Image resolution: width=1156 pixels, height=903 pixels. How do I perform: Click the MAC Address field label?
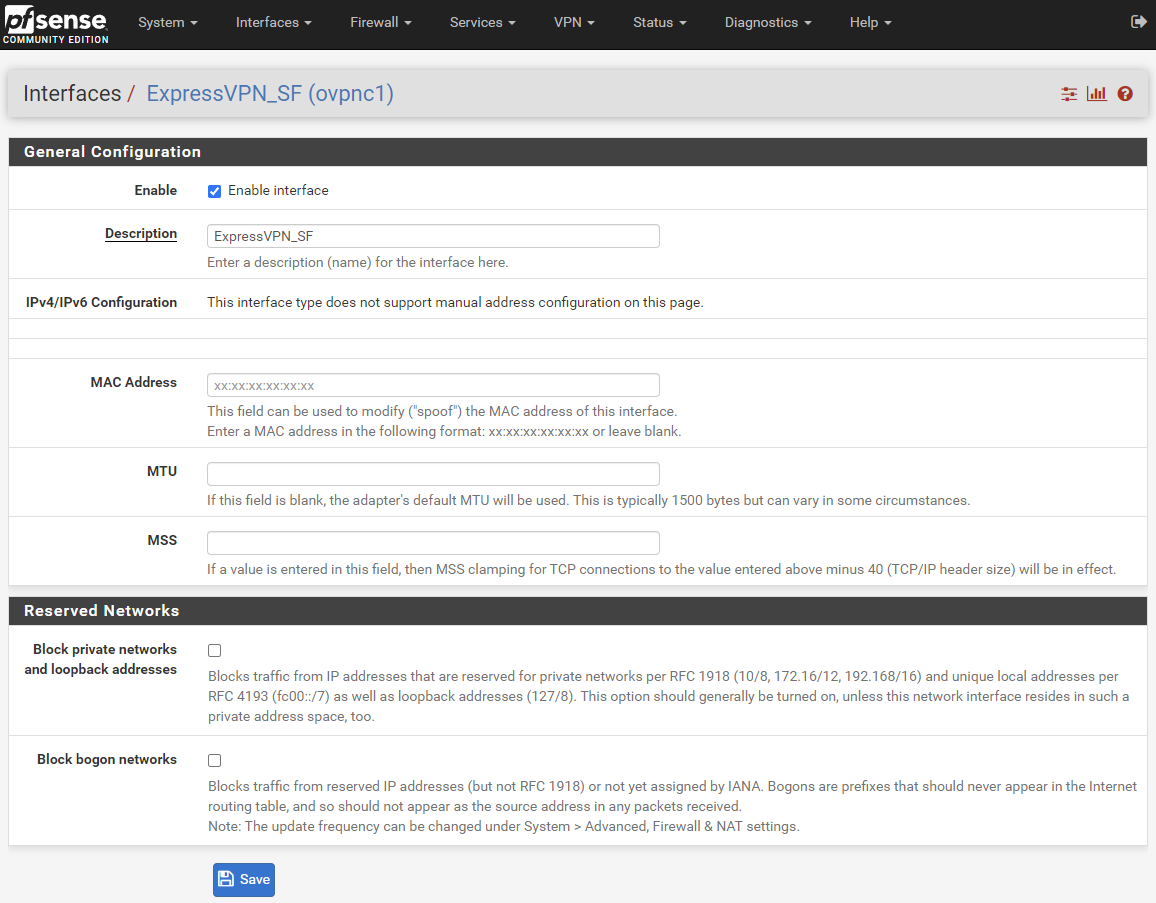pyautogui.click(x=133, y=383)
